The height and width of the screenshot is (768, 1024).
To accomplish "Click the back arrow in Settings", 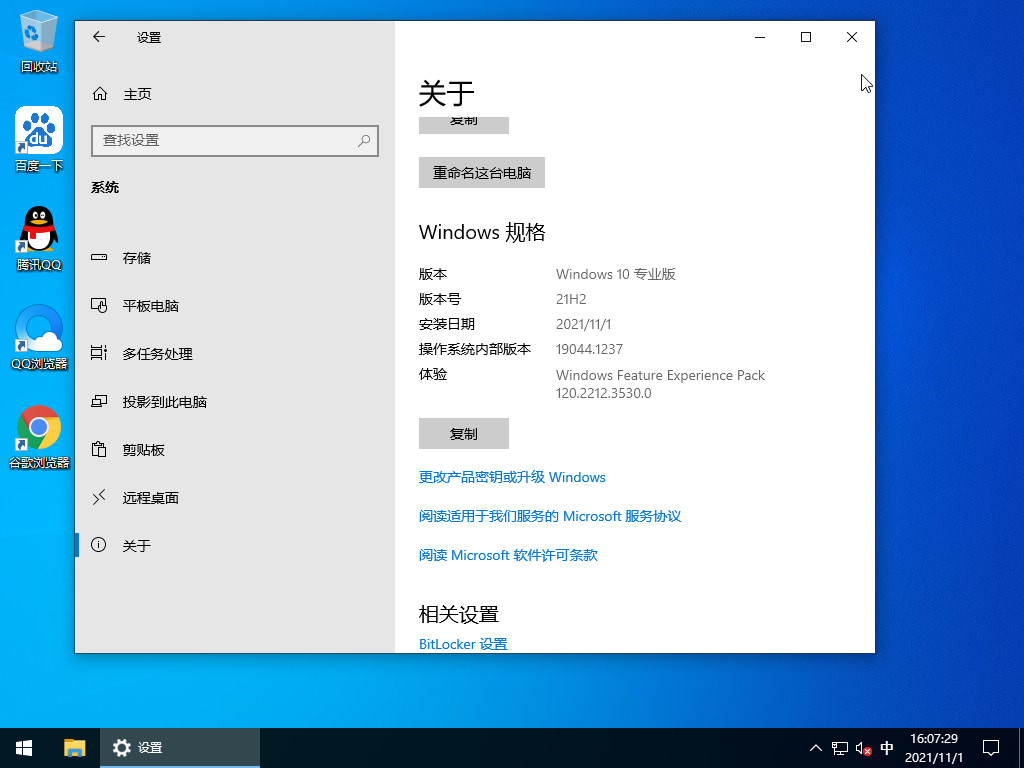I will 98,37.
